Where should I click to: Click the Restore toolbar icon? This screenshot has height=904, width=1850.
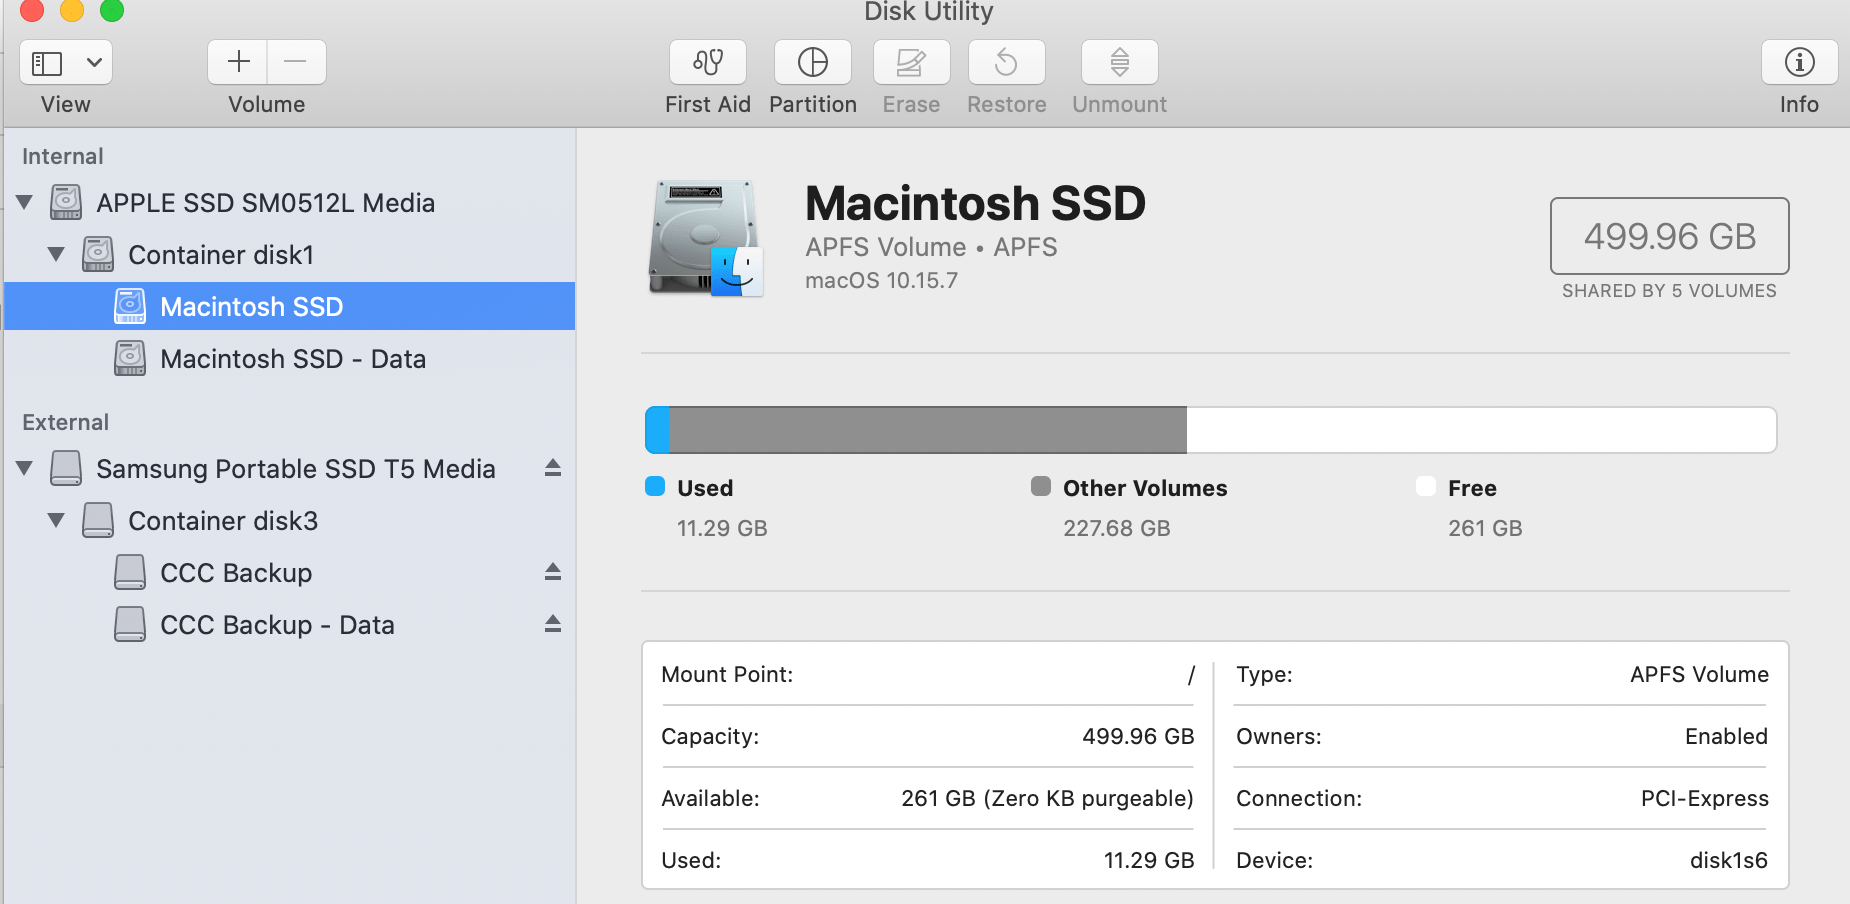pyautogui.click(x=1007, y=63)
